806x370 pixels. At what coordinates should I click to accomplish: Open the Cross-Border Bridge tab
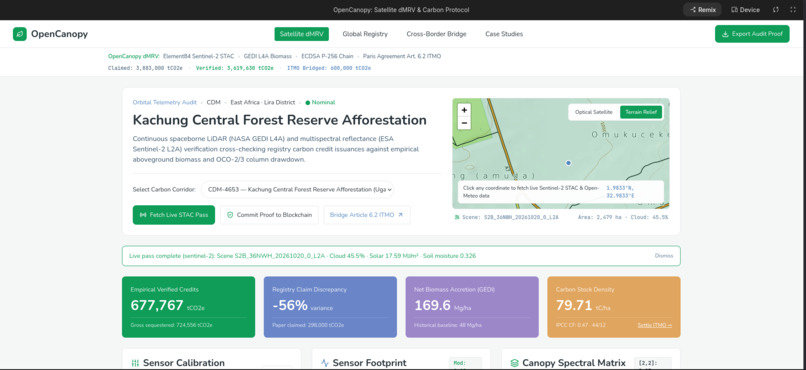coord(436,34)
